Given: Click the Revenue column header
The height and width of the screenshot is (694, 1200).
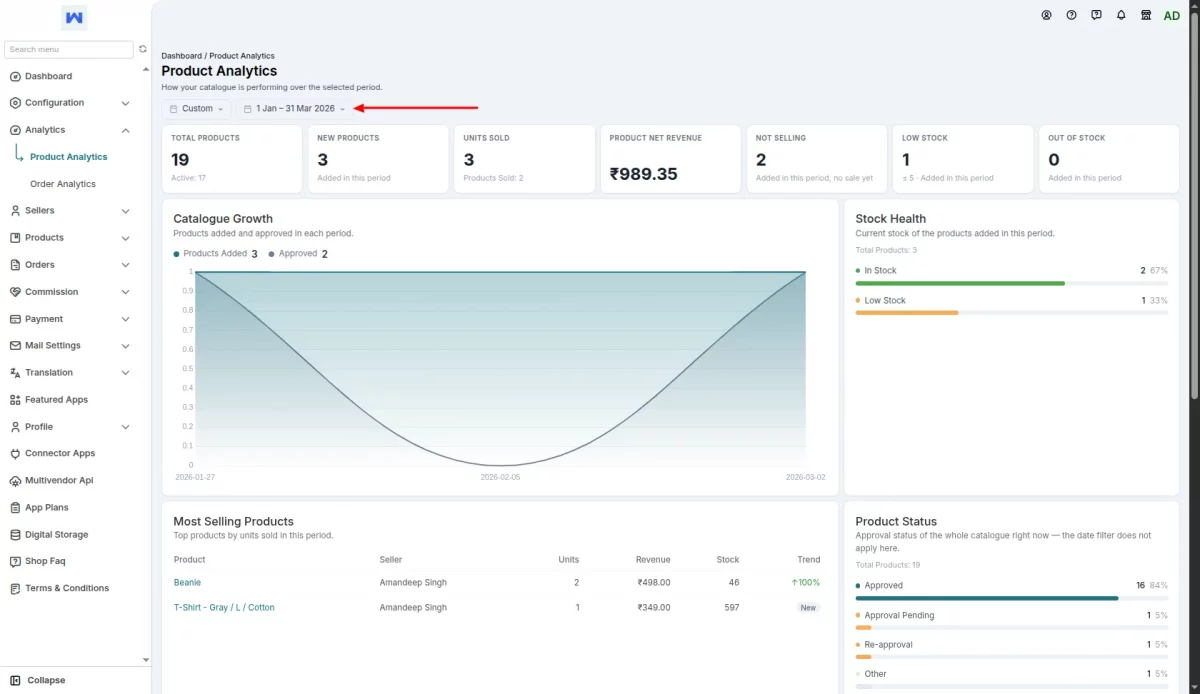Looking at the screenshot, I should point(653,559).
